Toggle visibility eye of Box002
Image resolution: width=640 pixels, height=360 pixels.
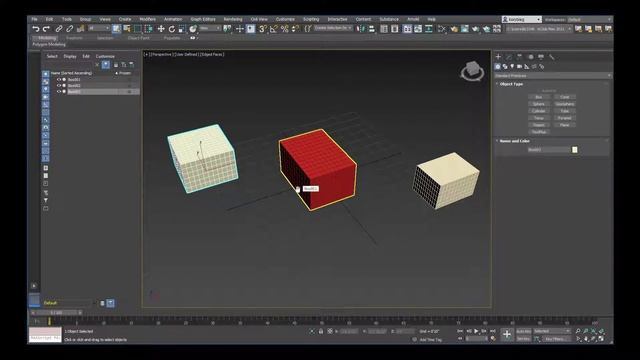pyautogui.click(x=59, y=86)
